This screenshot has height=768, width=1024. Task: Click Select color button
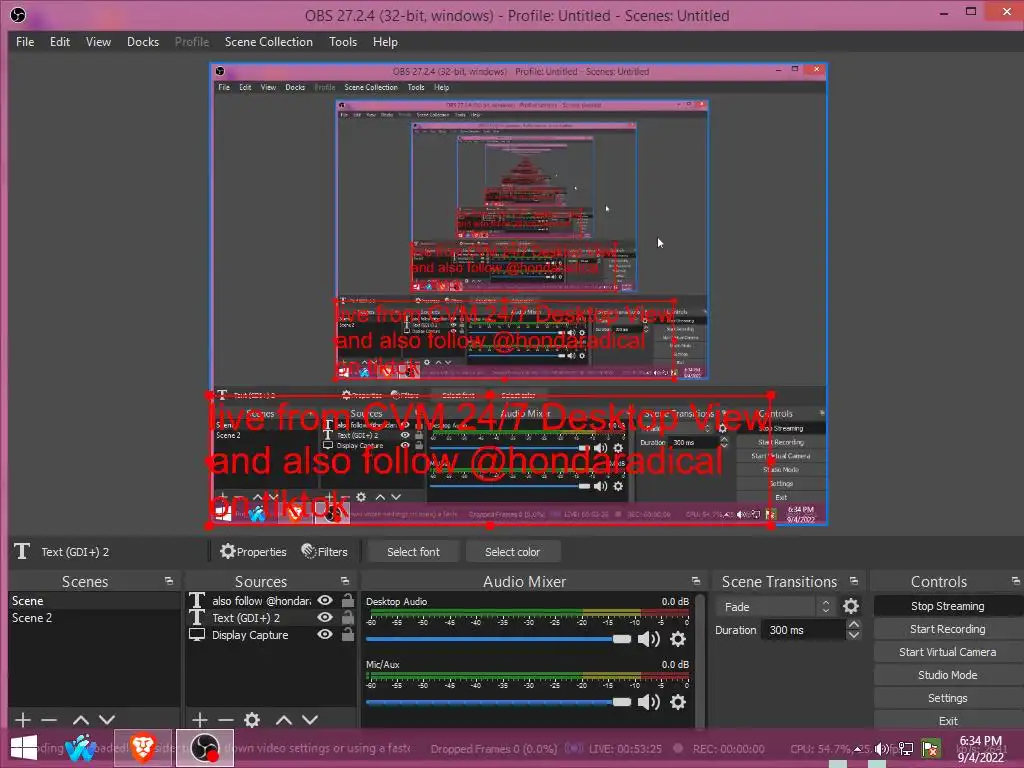pyautogui.click(x=513, y=552)
